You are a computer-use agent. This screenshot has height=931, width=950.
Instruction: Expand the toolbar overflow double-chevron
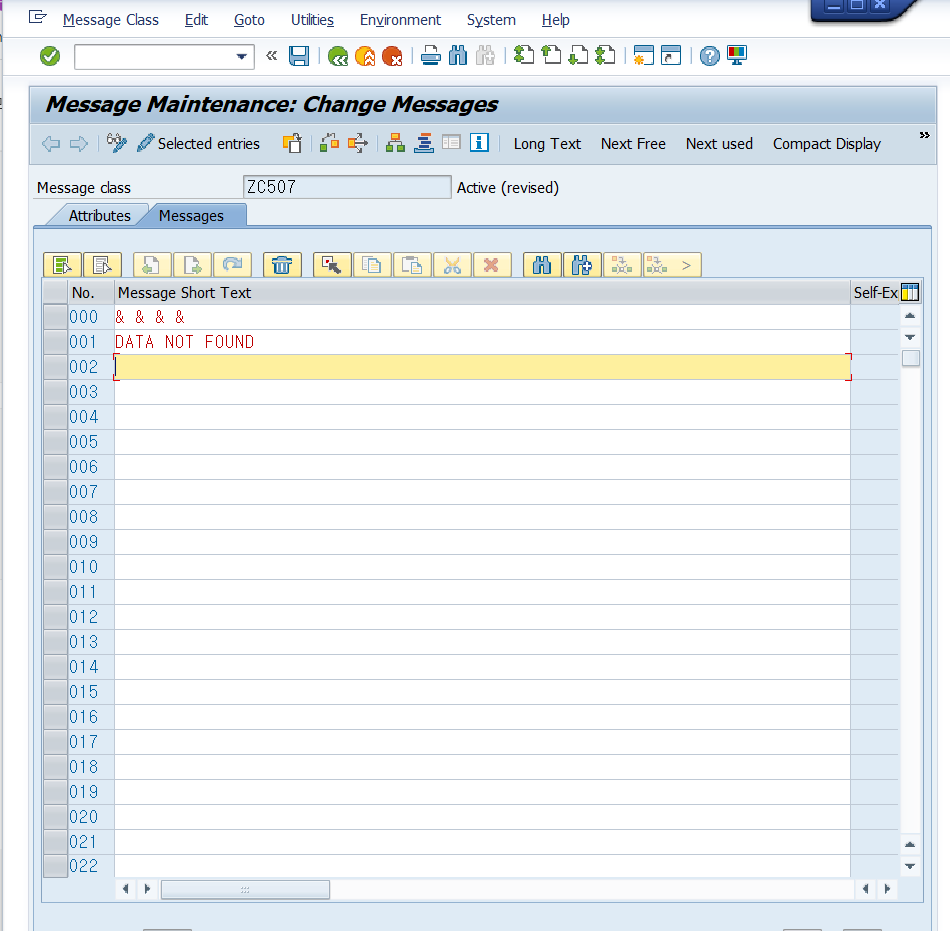(924, 135)
